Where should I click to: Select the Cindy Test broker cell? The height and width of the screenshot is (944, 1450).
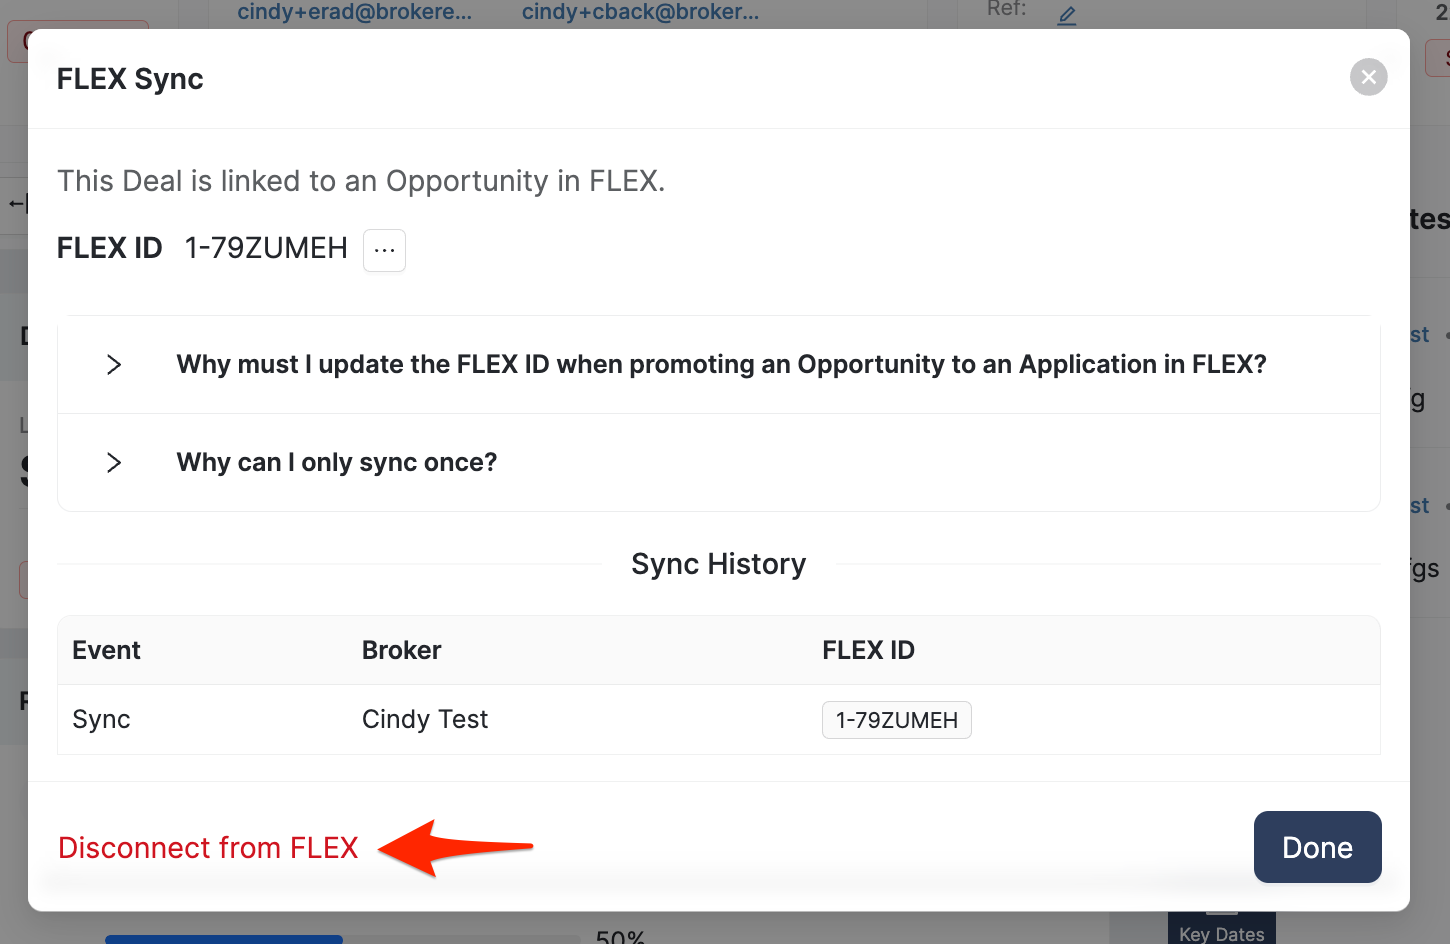tap(425, 720)
